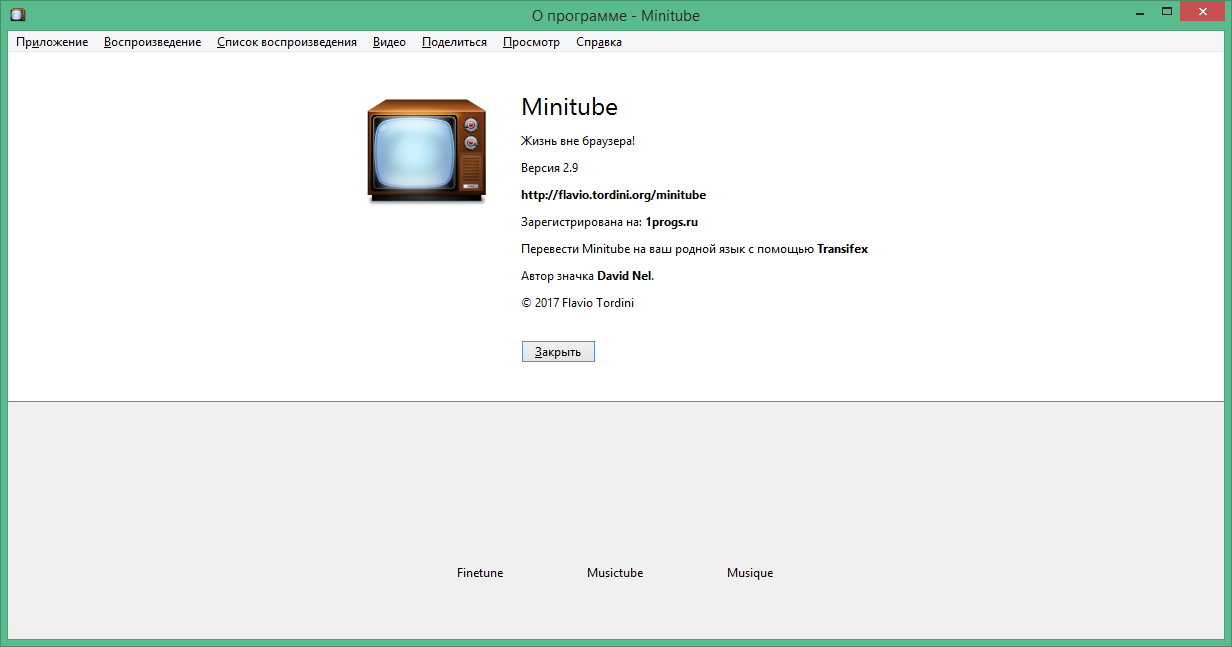Viewport: 1232px width, 647px height.
Task: Click the 'Жизнь вне браузера!' tagline
Action: (x=578, y=141)
